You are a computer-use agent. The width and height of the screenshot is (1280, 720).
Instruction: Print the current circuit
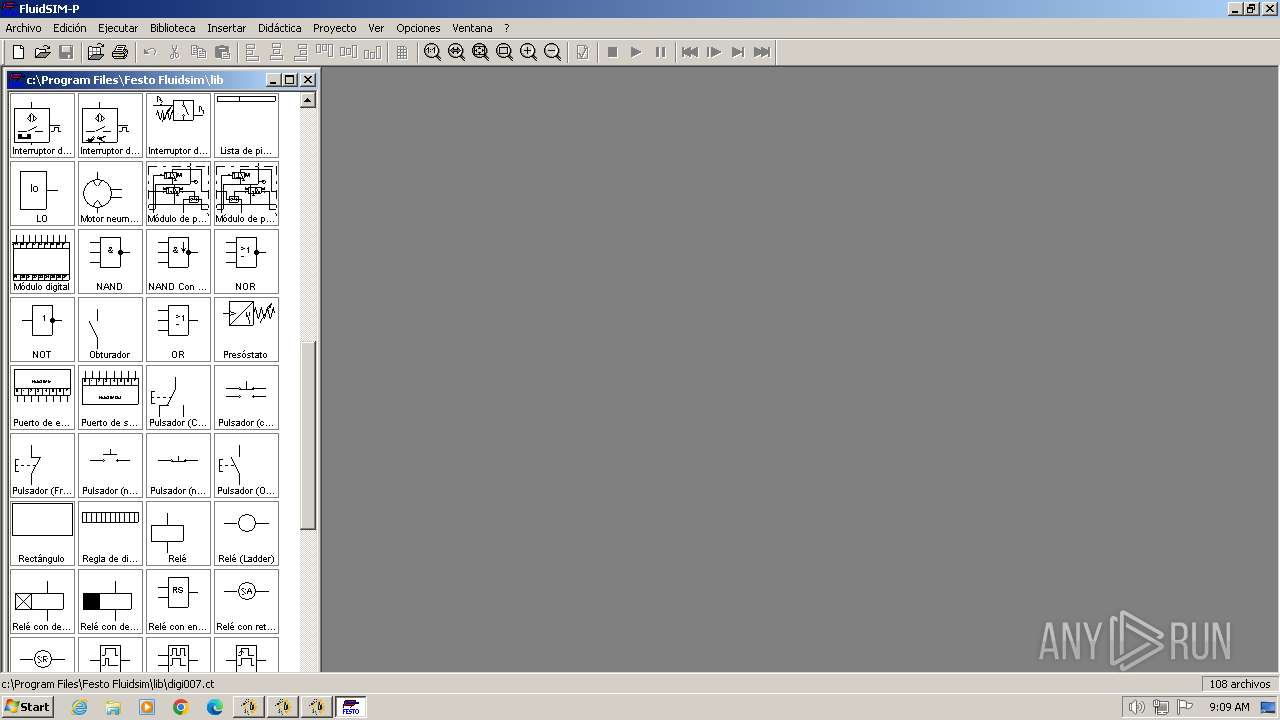[x=120, y=52]
